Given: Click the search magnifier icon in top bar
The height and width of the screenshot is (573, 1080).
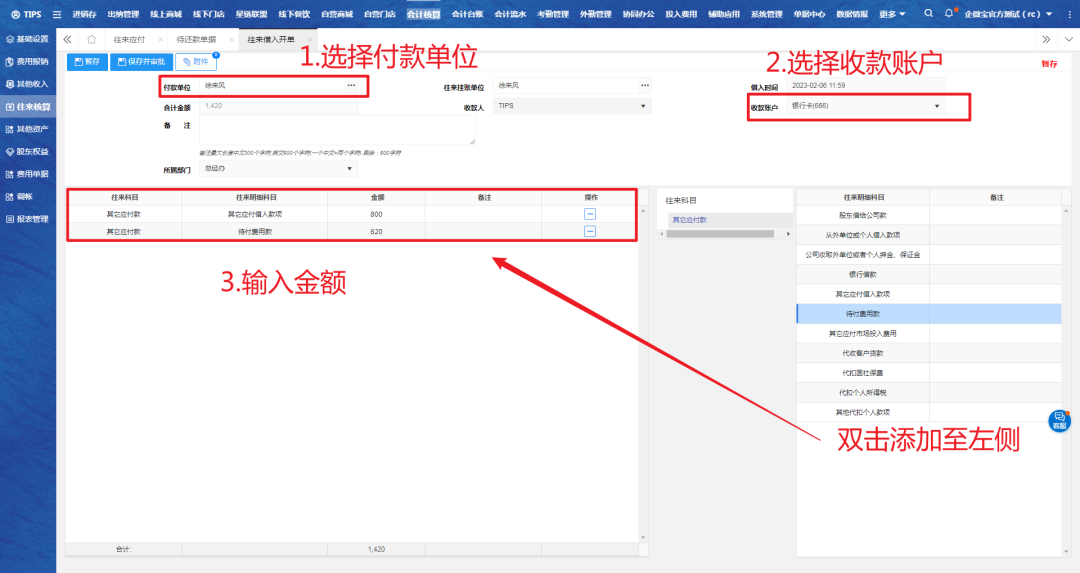Looking at the screenshot, I should pos(929,14).
